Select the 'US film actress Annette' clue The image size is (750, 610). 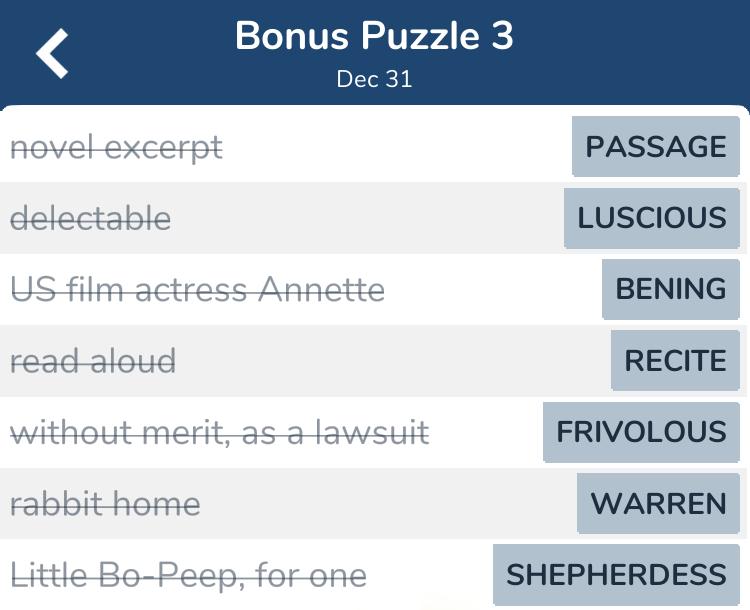pyautogui.click(x=197, y=290)
